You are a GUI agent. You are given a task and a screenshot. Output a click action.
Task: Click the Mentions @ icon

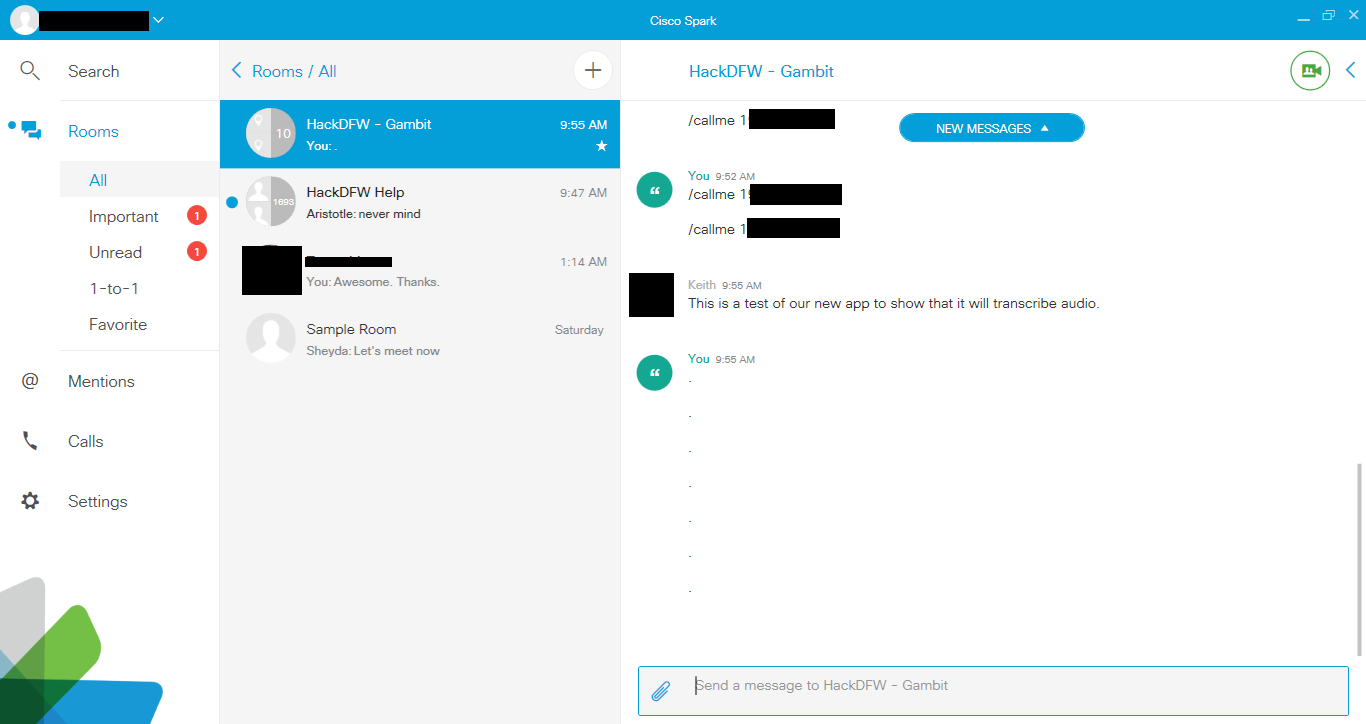tap(30, 381)
